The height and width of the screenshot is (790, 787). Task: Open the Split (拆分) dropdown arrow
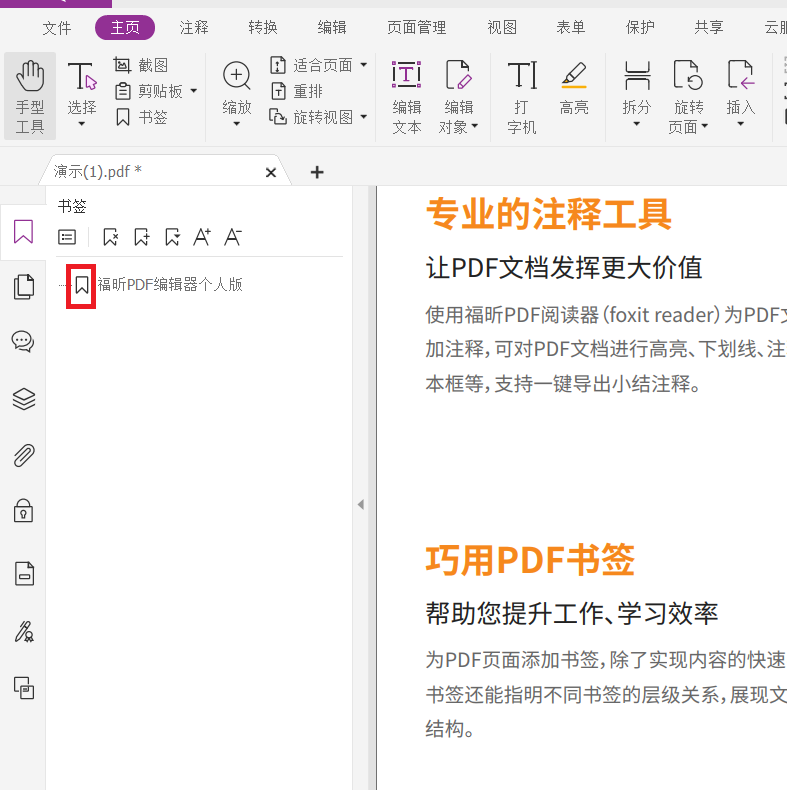(x=637, y=124)
